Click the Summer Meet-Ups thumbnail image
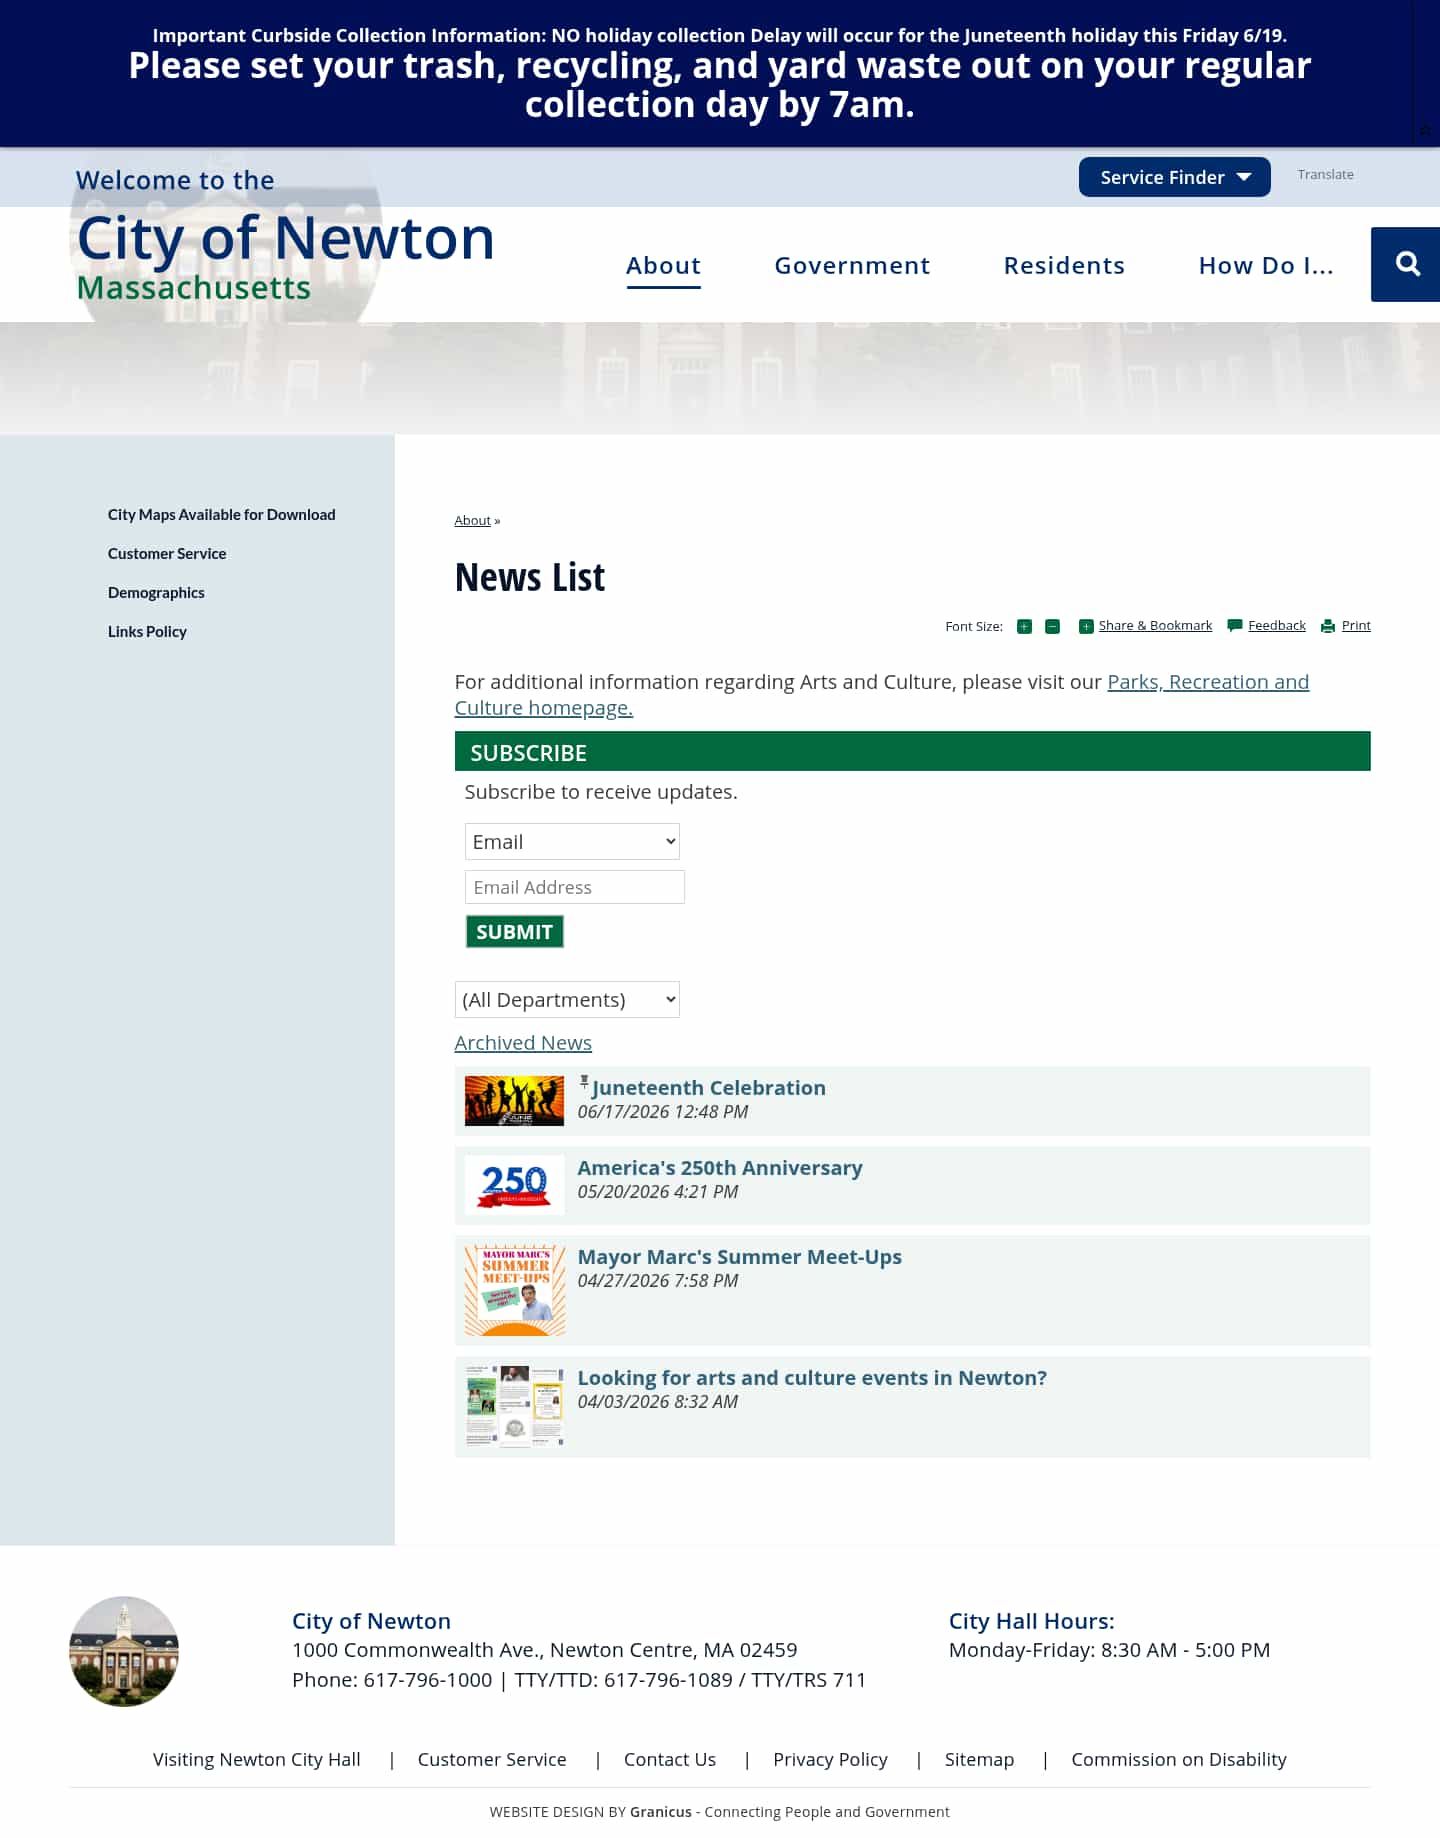 coord(515,1291)
